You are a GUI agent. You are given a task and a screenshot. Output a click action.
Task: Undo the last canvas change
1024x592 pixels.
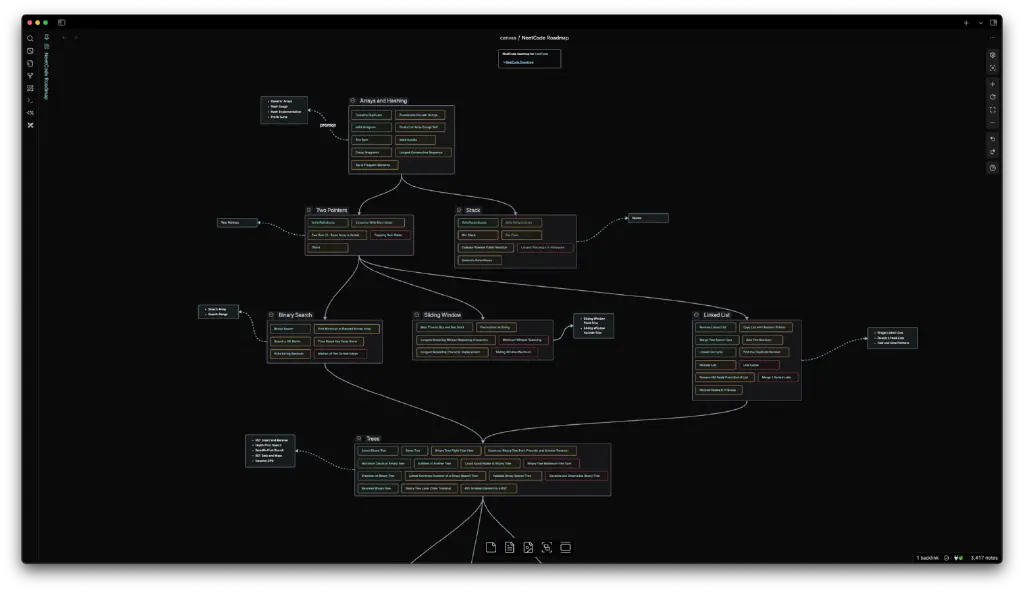pyautogui.click(x=993, y=139)
